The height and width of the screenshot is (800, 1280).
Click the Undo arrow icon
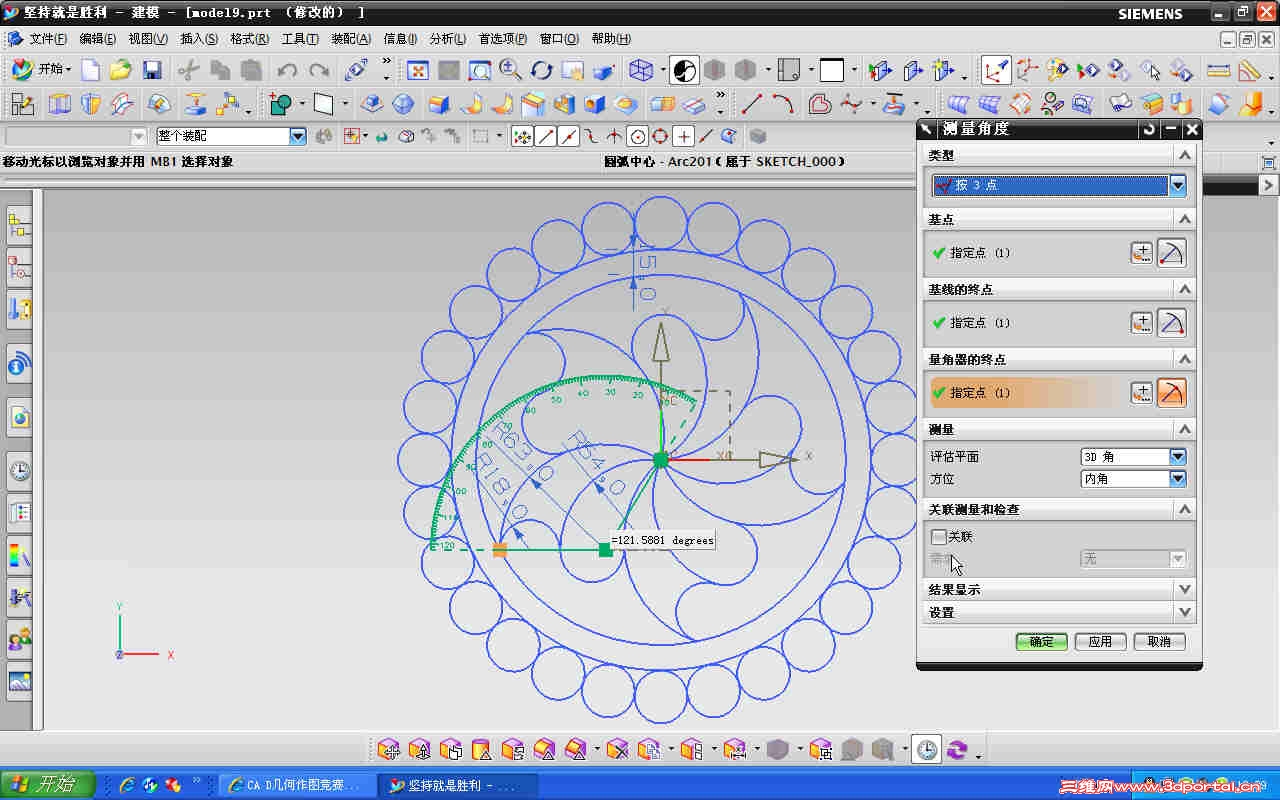click(x=287, y=70)
